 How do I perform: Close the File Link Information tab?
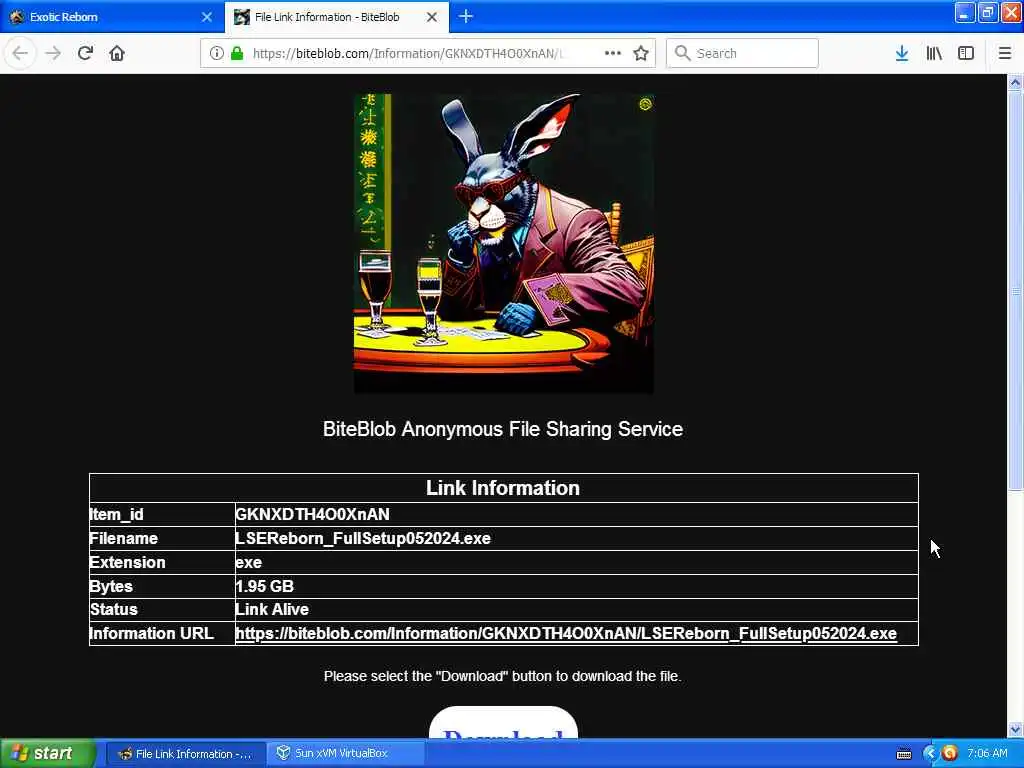tap(432, 17)
